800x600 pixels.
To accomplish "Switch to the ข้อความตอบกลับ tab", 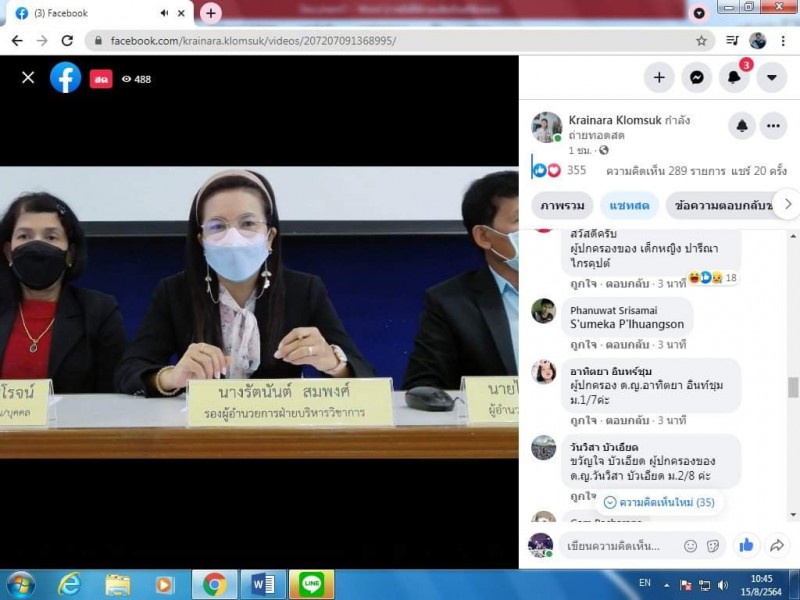I will [722, 206].
